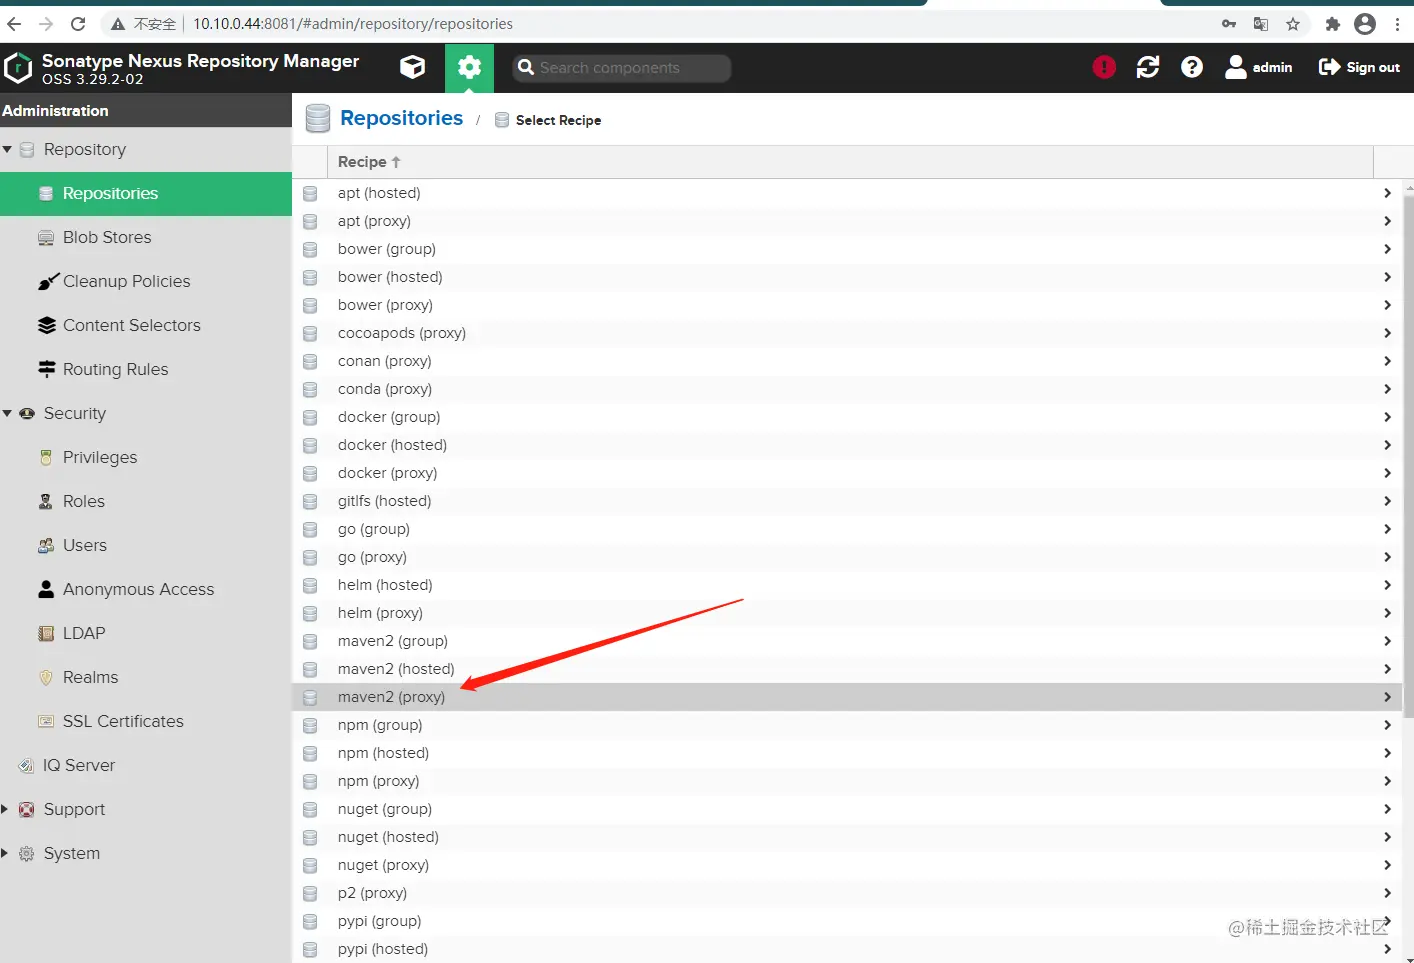Image resolution: width=1414 pixels, height=963 pixels.
Task: Select the p2 (proxy) recipe
Action: click(847, 893)
